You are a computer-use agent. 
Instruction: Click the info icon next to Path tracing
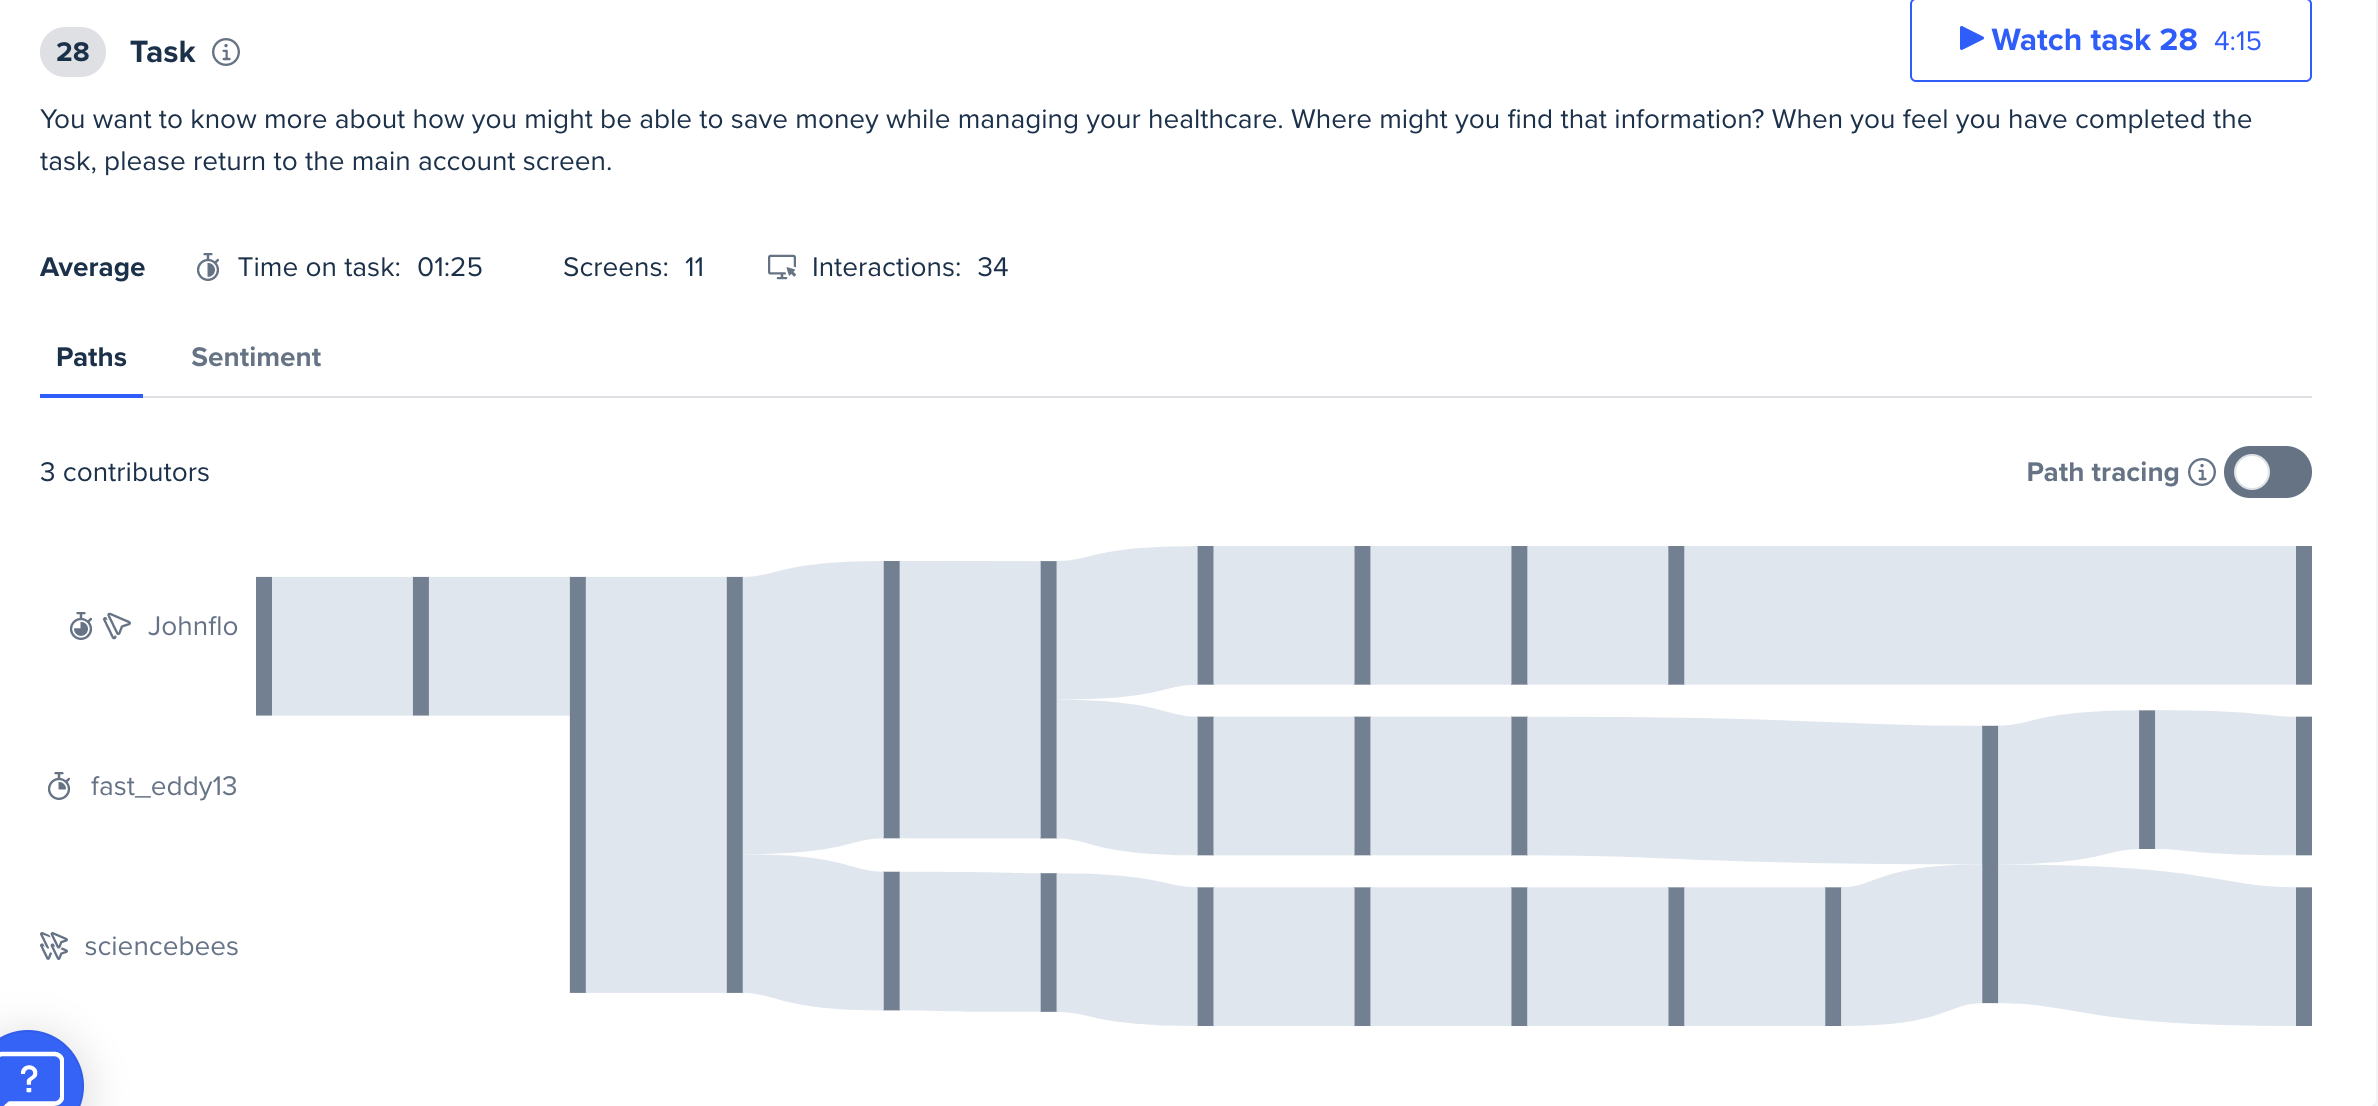[2201, 472]
